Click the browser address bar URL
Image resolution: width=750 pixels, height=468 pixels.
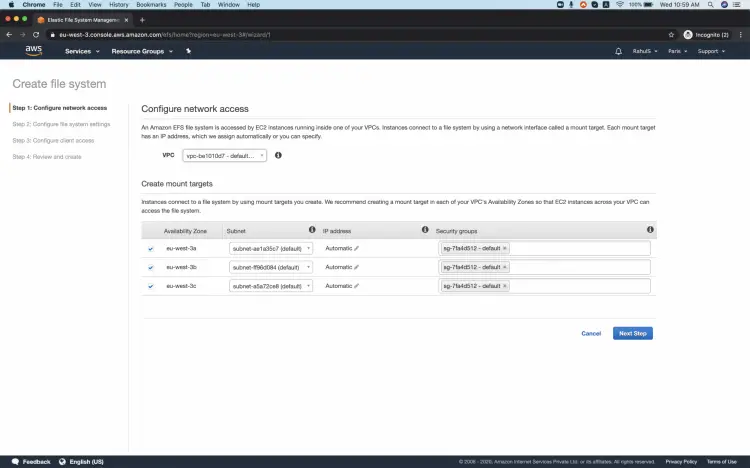165,34
